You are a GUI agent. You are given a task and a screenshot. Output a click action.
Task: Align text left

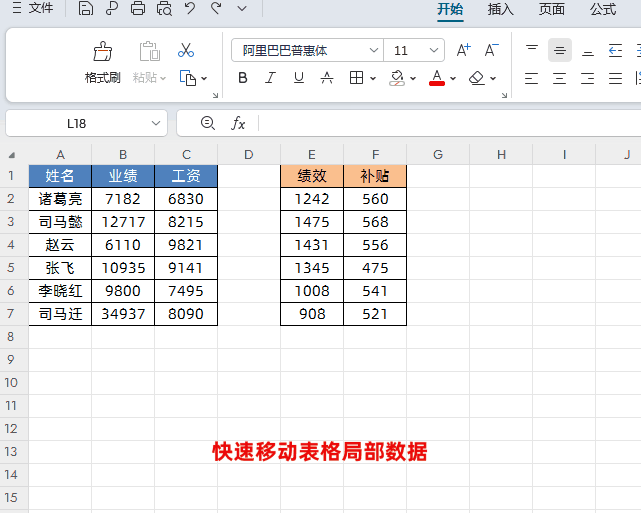[x=531, y=78]
